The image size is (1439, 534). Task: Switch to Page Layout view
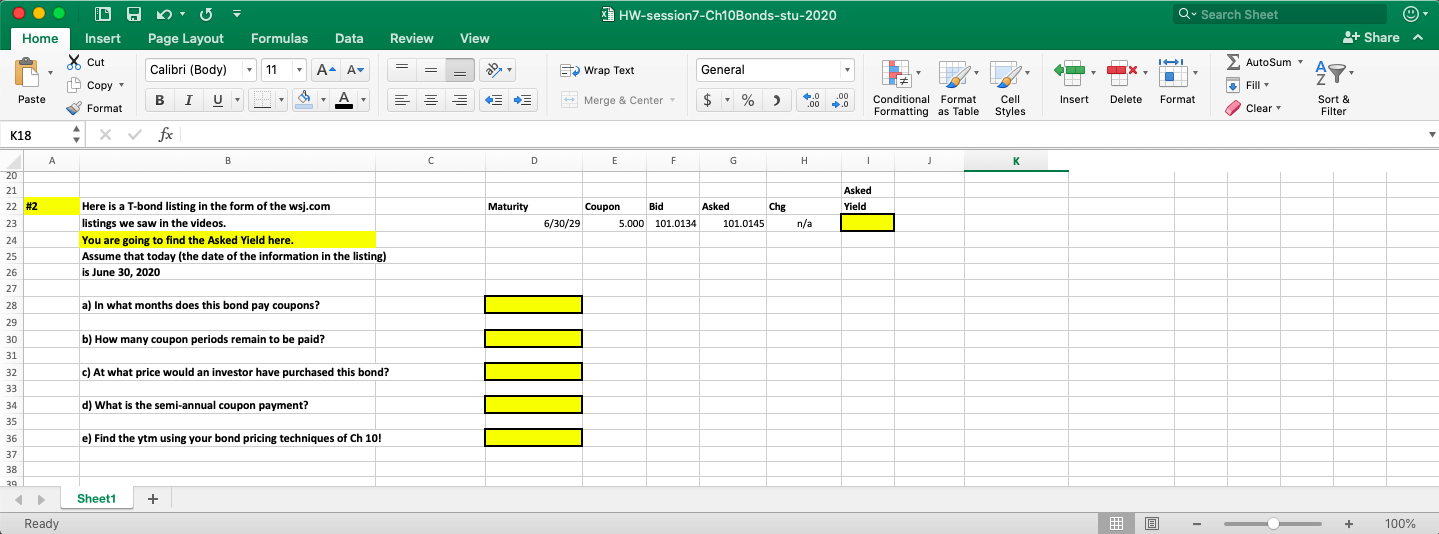[x=1151, y=523]
